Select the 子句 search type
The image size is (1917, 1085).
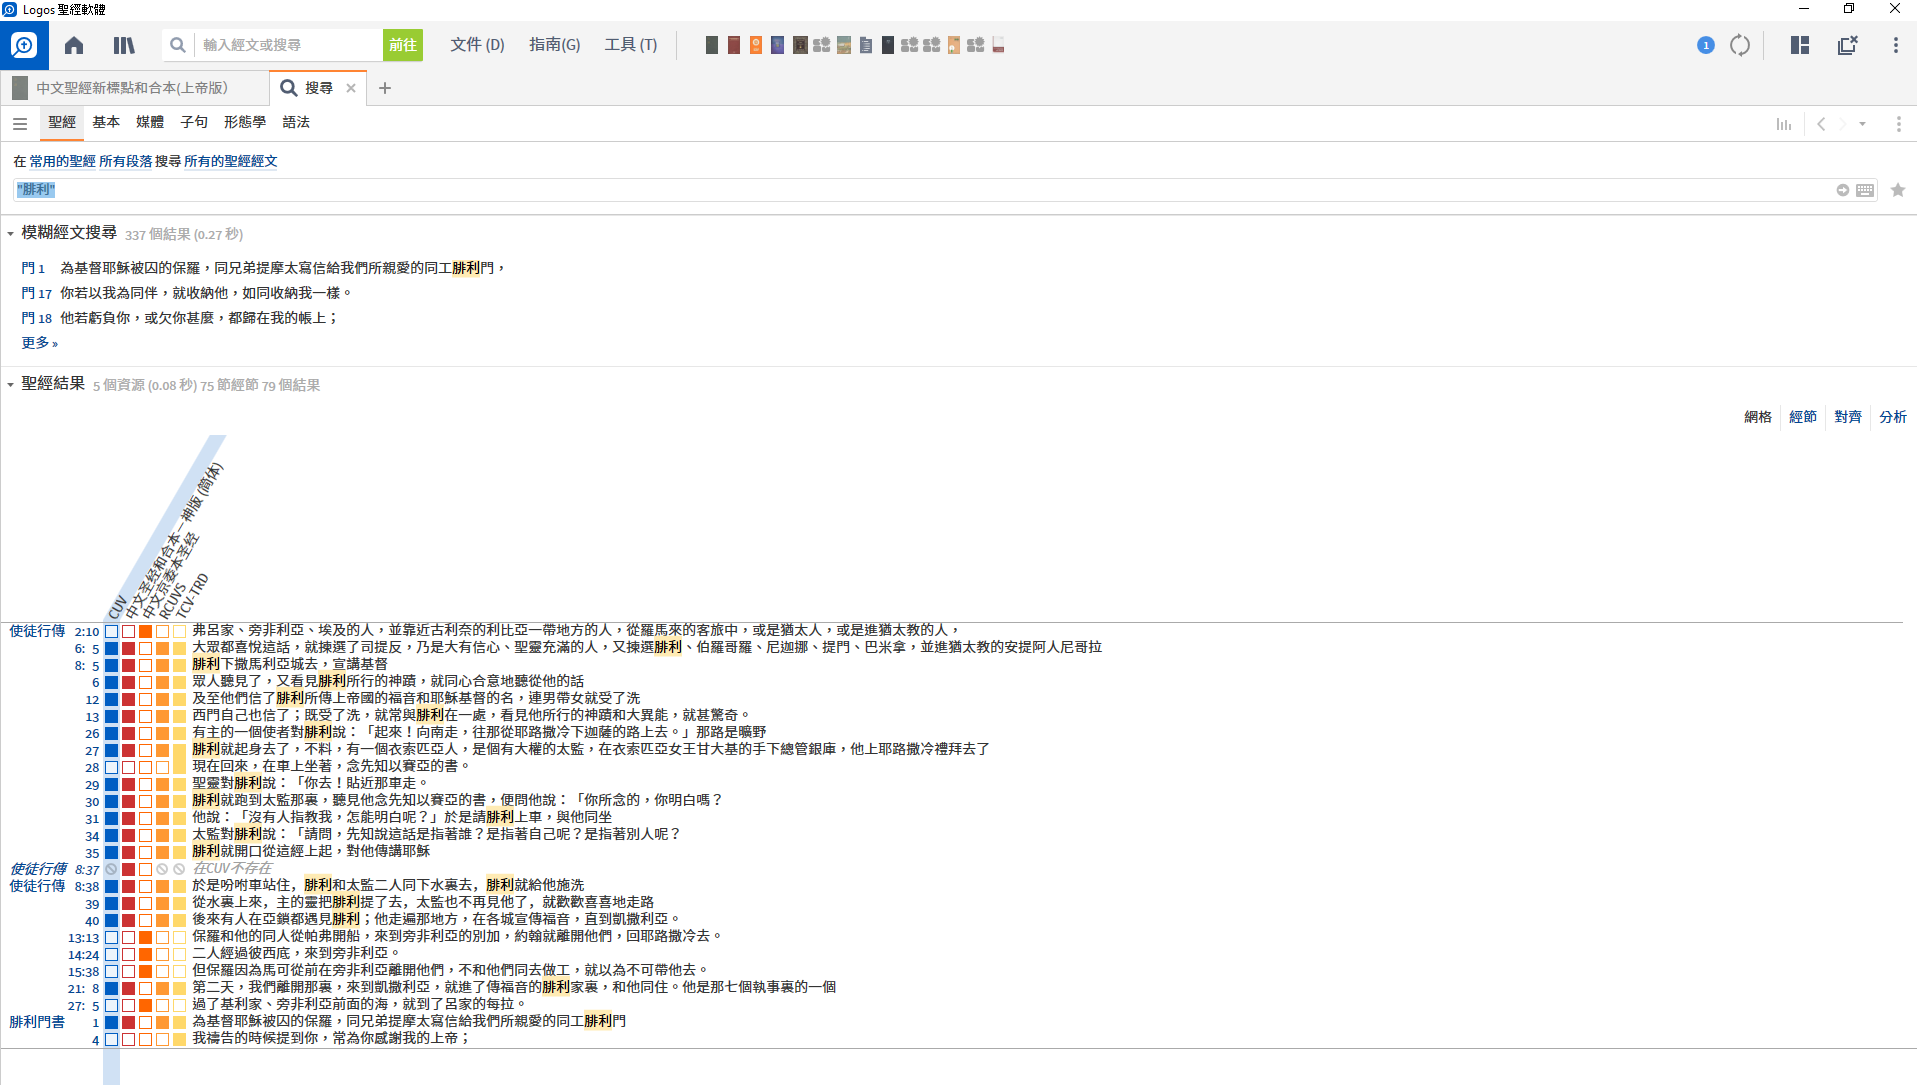pos(194,122)
